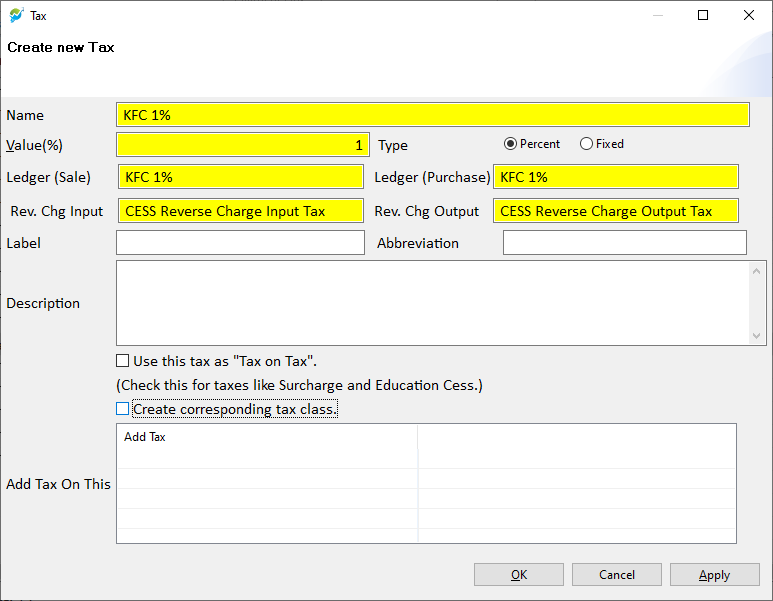The image size is (773, 601).
Task: Click the Abbreviation input field
Action: click(x=625, y=243)
